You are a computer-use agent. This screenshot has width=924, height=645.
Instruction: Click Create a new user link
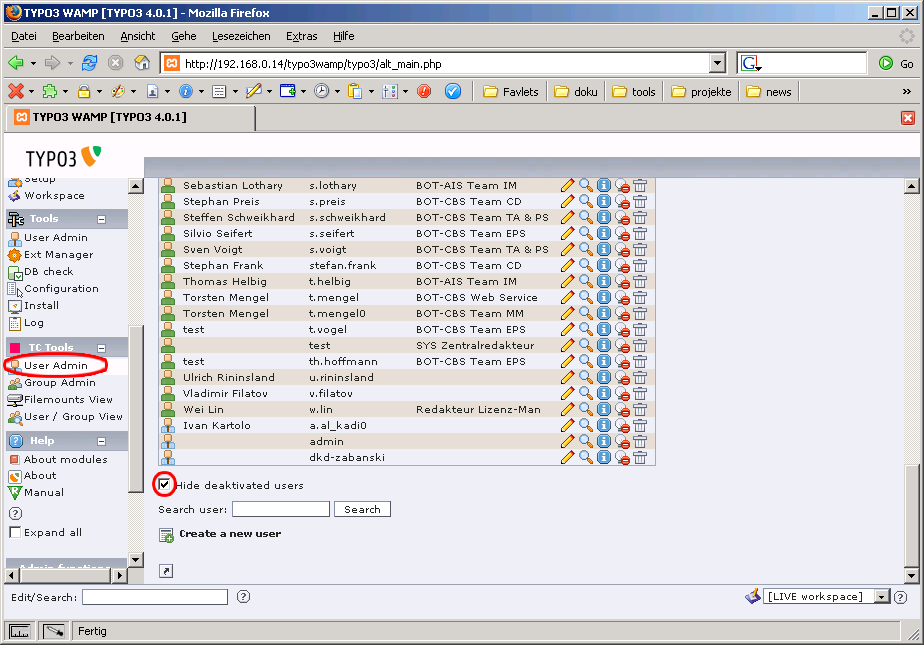230,534
